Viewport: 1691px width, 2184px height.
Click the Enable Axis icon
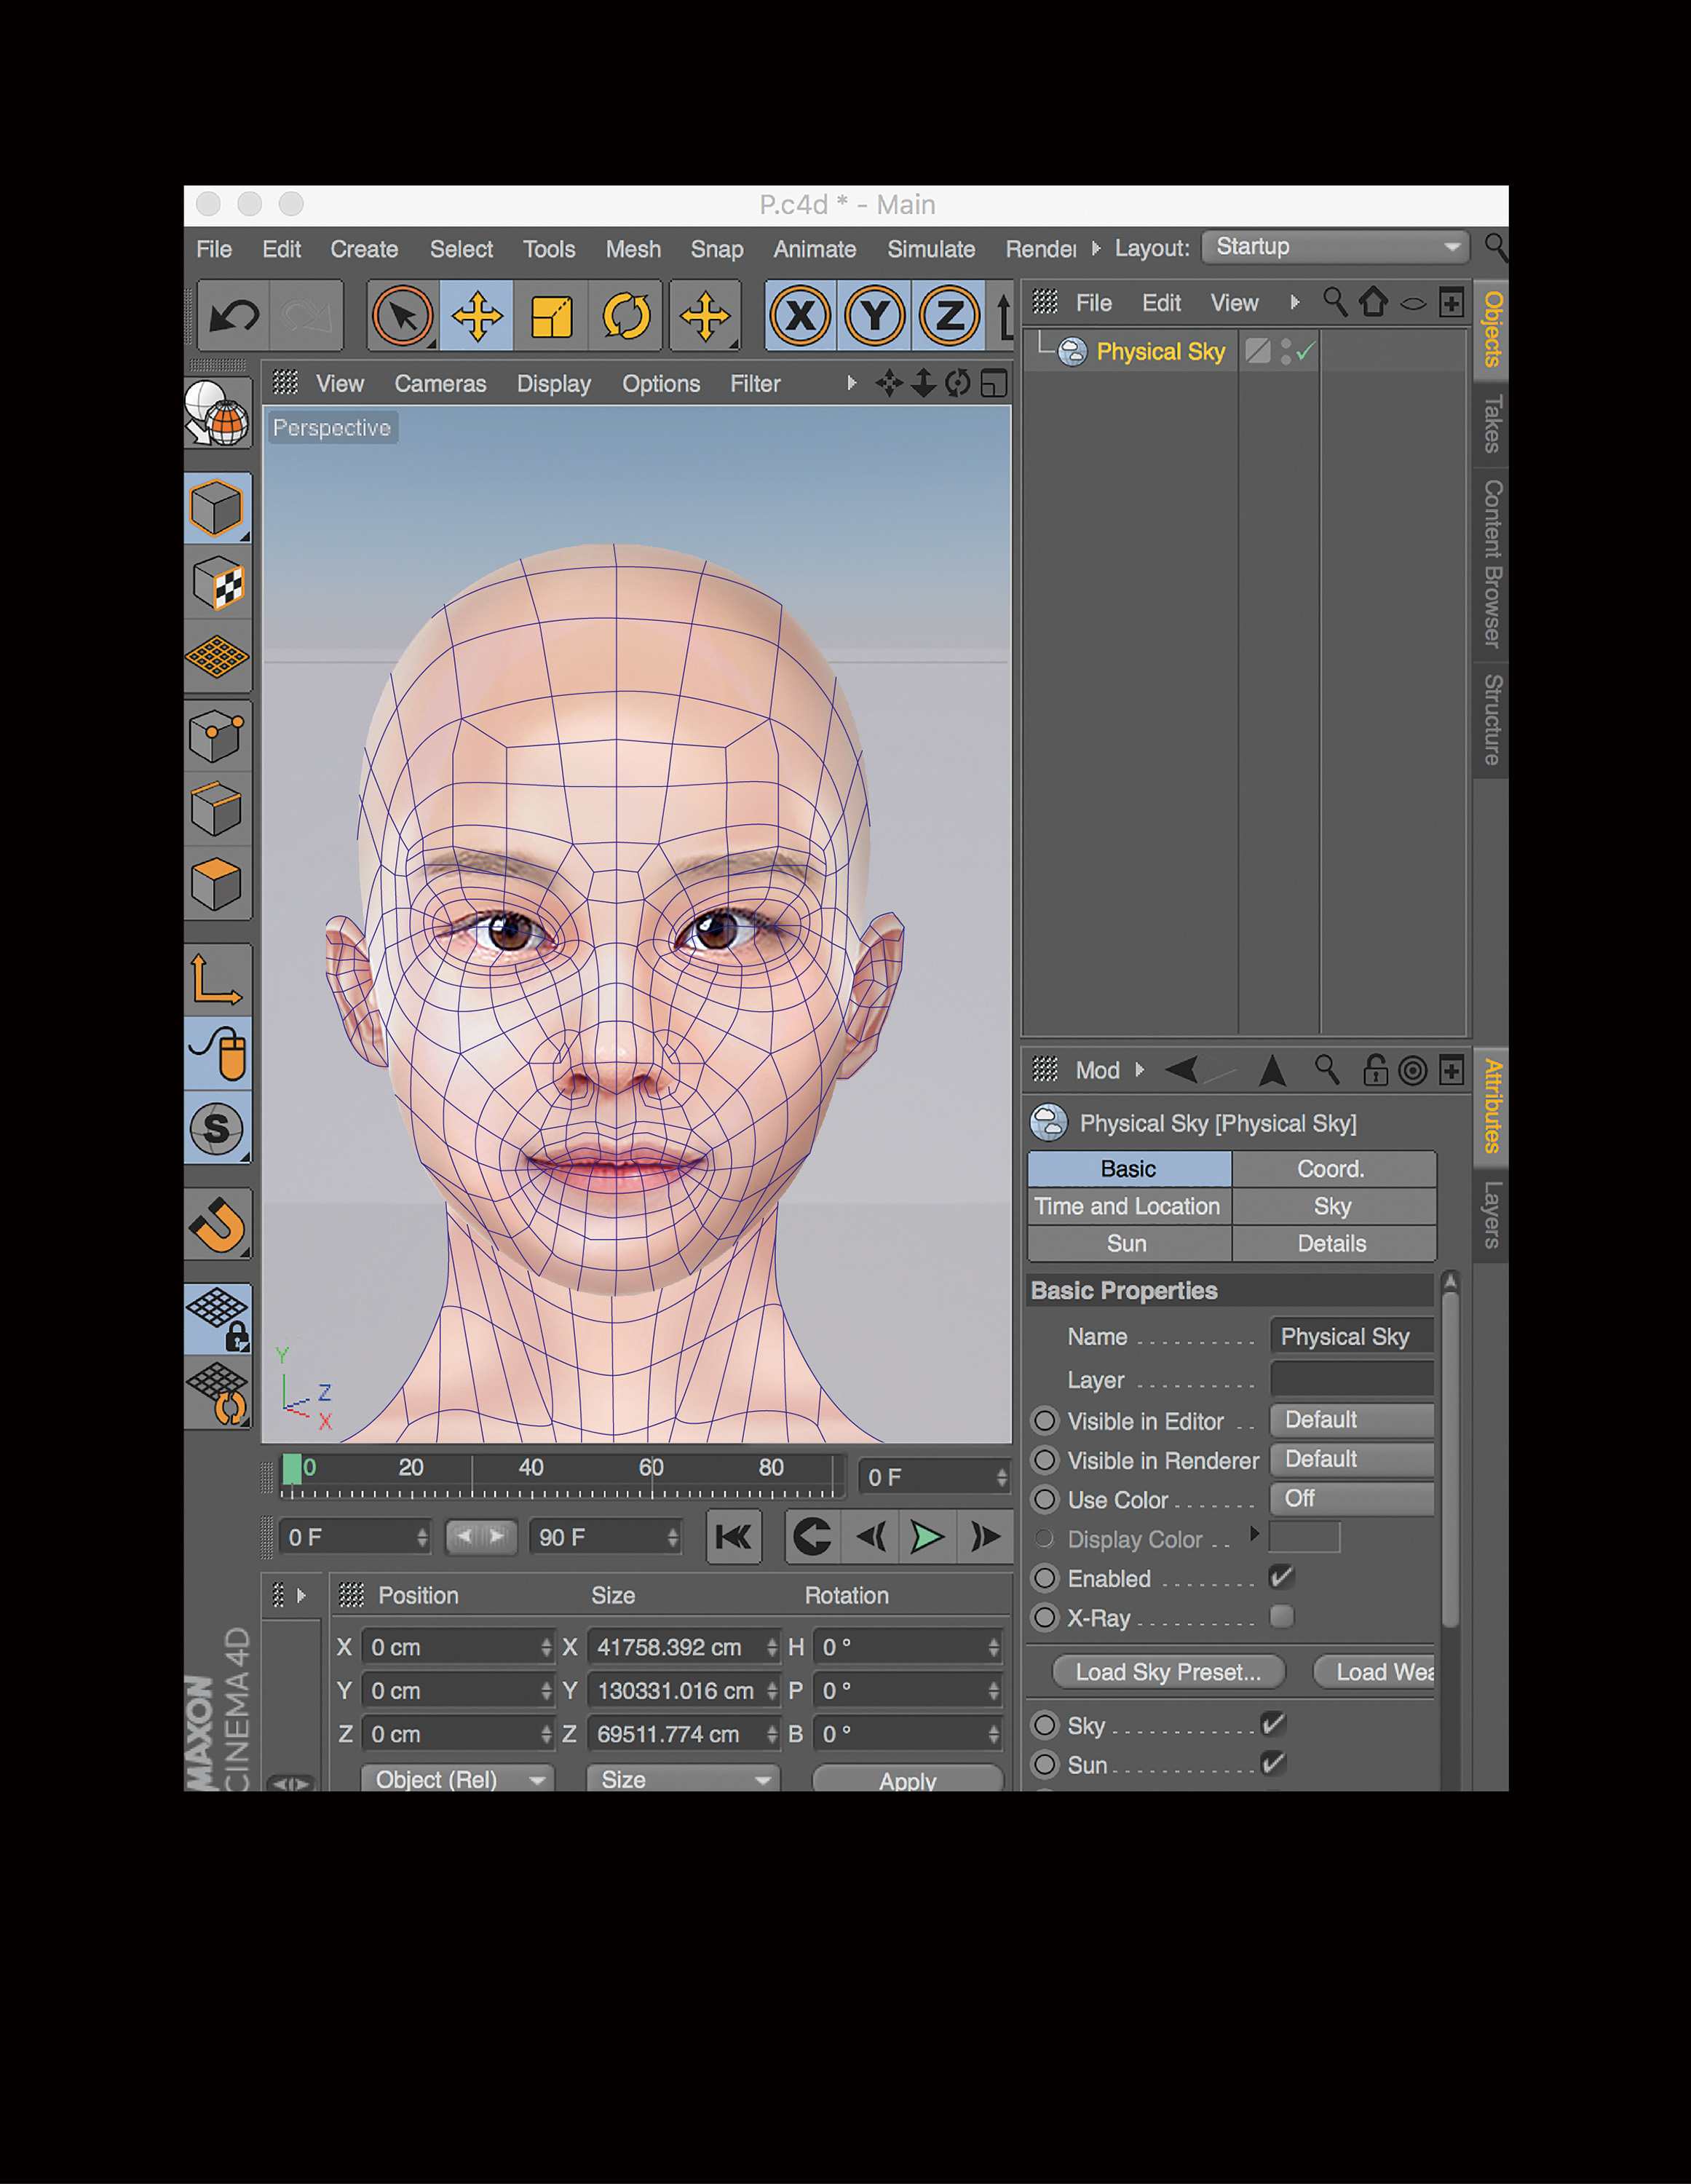[217, 979]
